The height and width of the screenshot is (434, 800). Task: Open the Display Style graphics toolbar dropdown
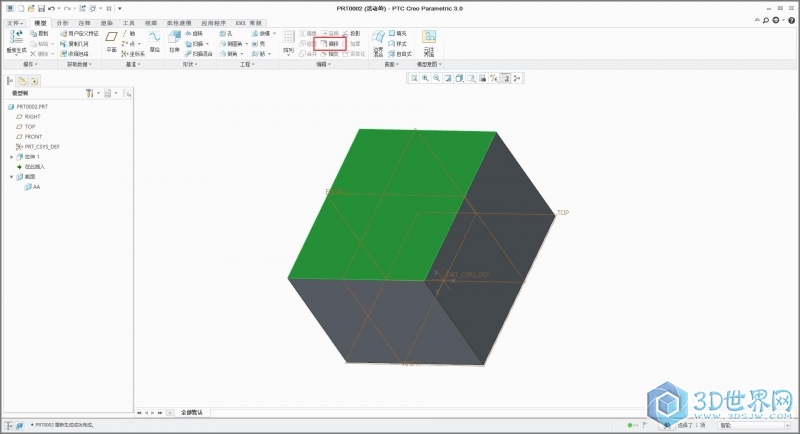pos(460,78)
